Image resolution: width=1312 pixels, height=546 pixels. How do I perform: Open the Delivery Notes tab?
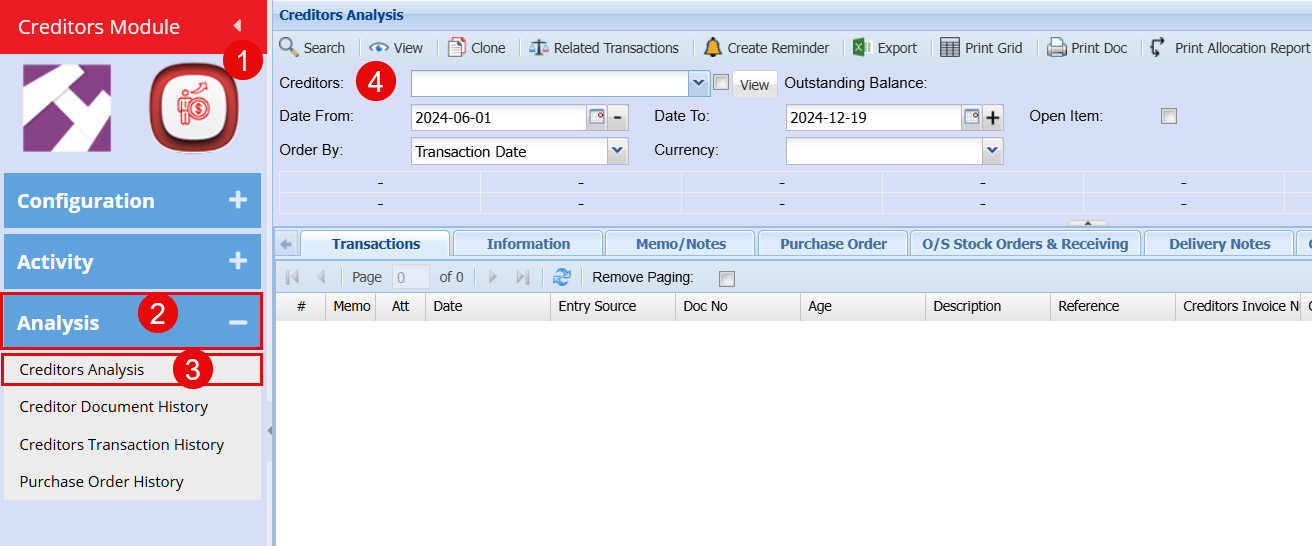pos(1219,244)
